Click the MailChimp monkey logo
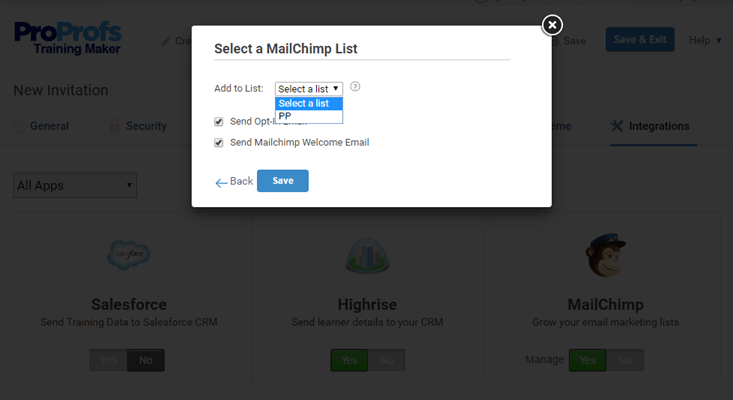The width and height of the screenshot is (733, 400). click(x=604, y=257)
